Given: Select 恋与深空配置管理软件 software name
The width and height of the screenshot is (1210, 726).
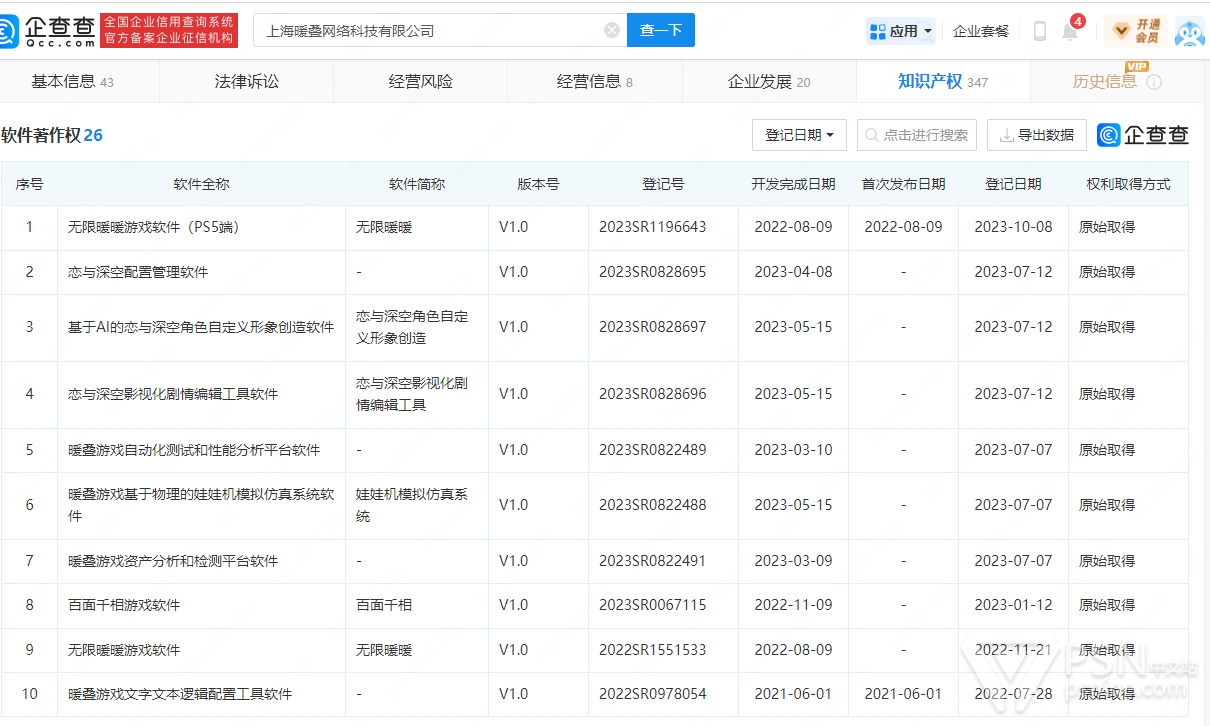Looking at the screenshot, I should click(x=138, y=272).
